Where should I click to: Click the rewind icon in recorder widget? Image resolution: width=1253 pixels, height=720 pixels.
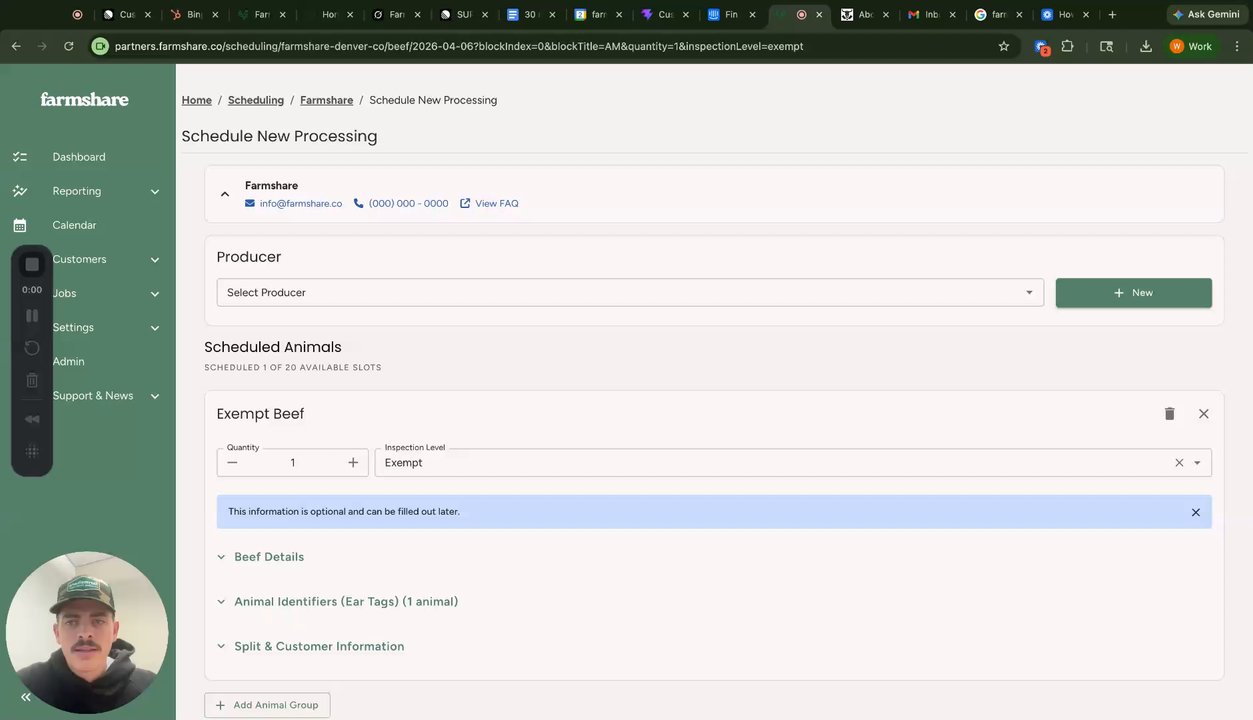[x=32, y=419]
